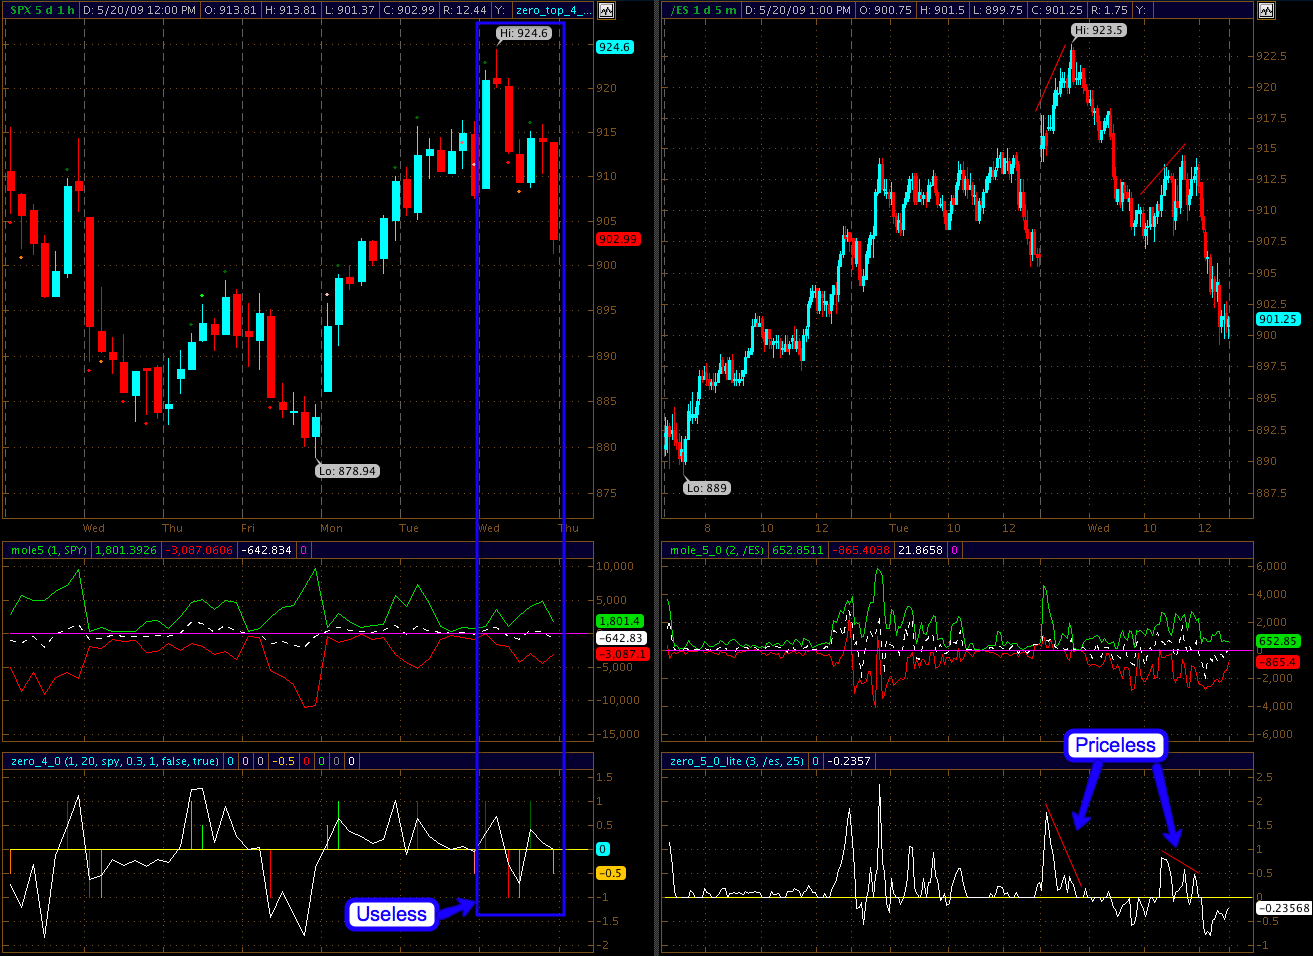Viewport: 1313px width, 956px height.
Task: Select the zero_5_0_lite study title
Action: coord(737,761)
